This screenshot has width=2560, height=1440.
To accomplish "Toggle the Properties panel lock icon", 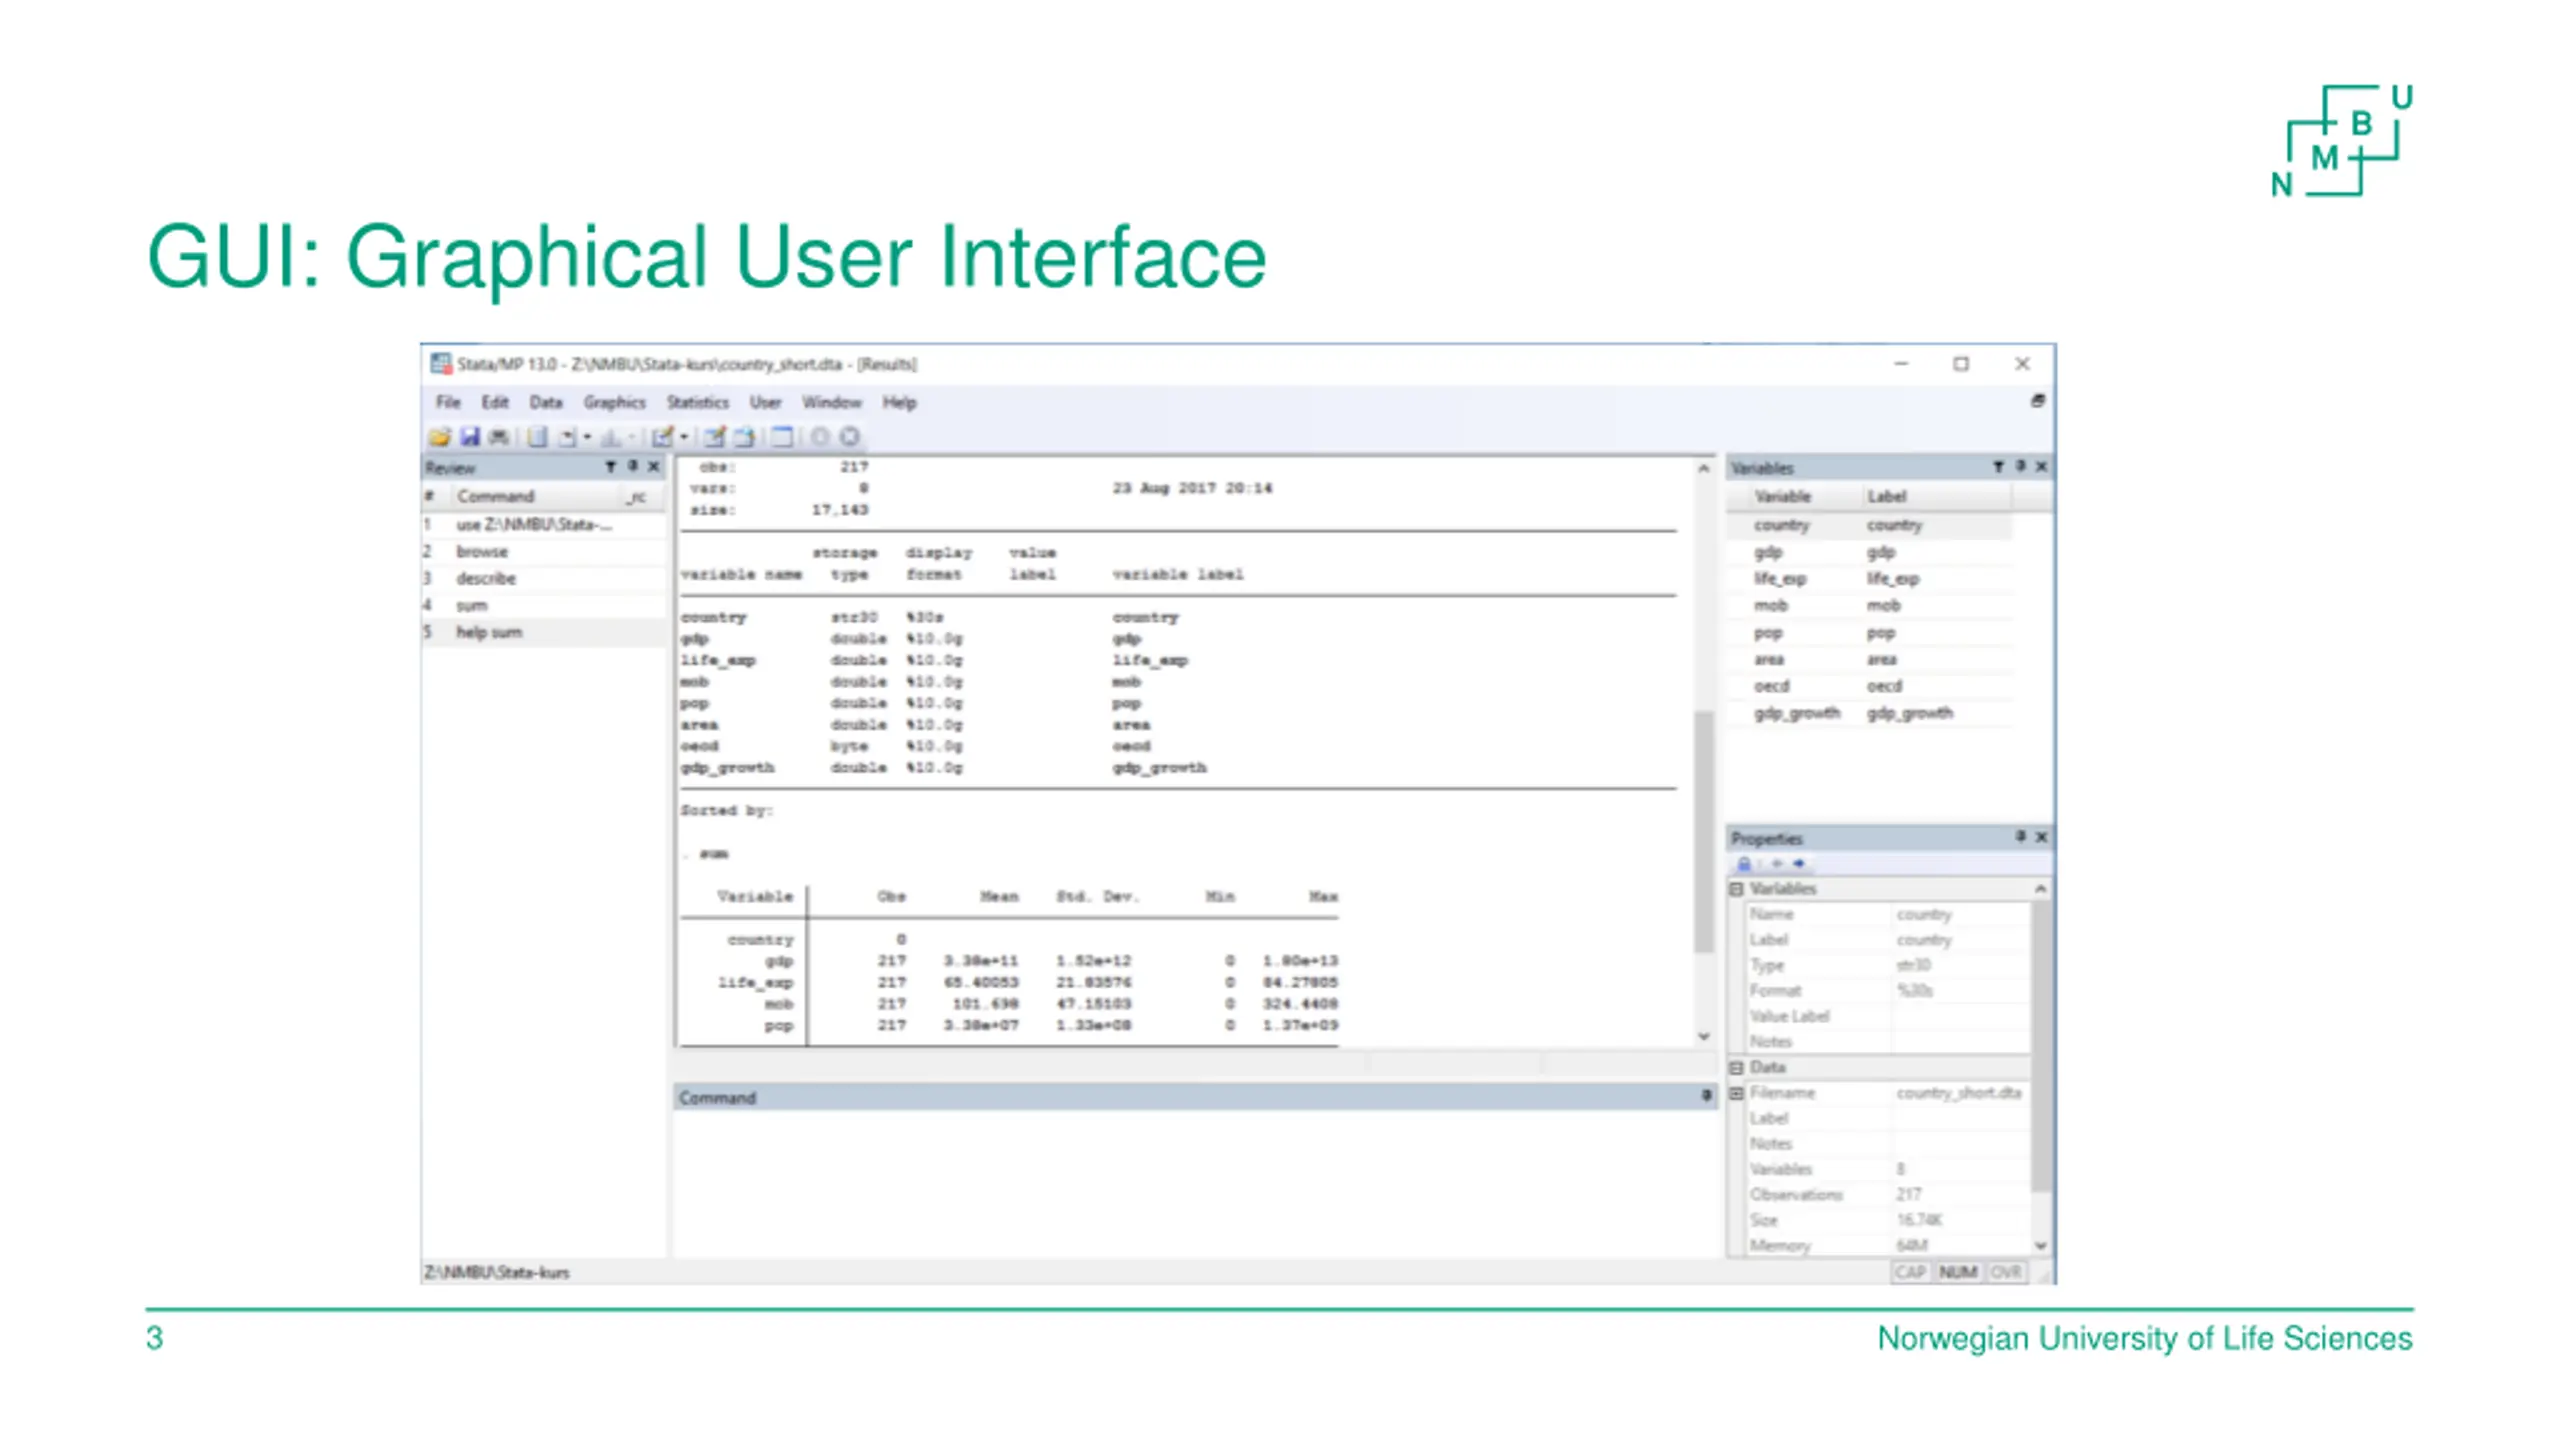I will point(1744,864).
